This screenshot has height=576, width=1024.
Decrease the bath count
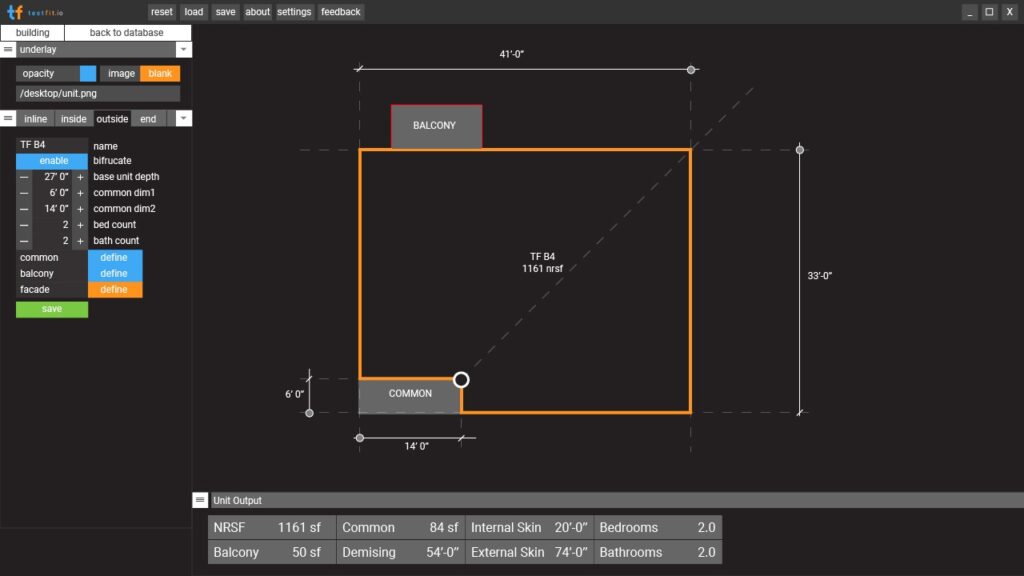24,241
